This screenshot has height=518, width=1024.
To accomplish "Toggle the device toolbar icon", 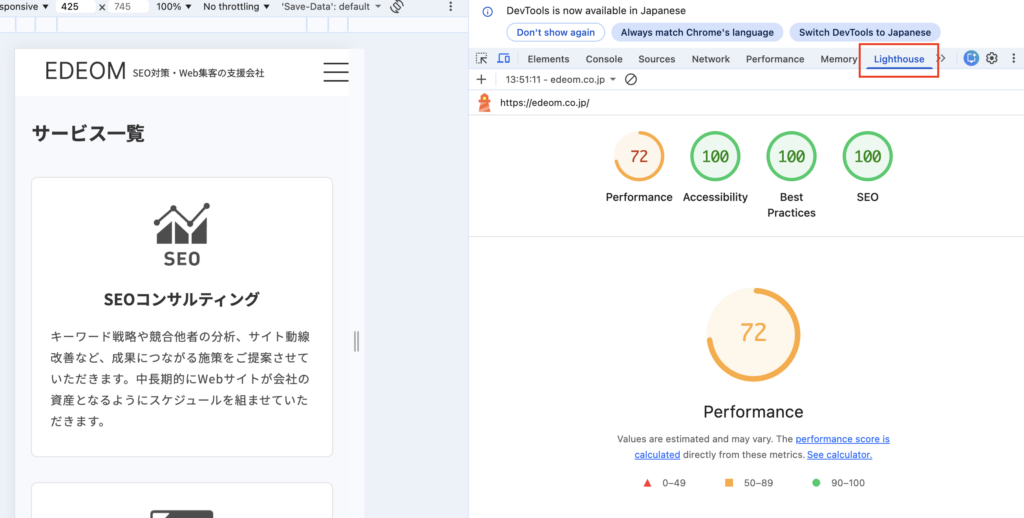I will 504,59.
